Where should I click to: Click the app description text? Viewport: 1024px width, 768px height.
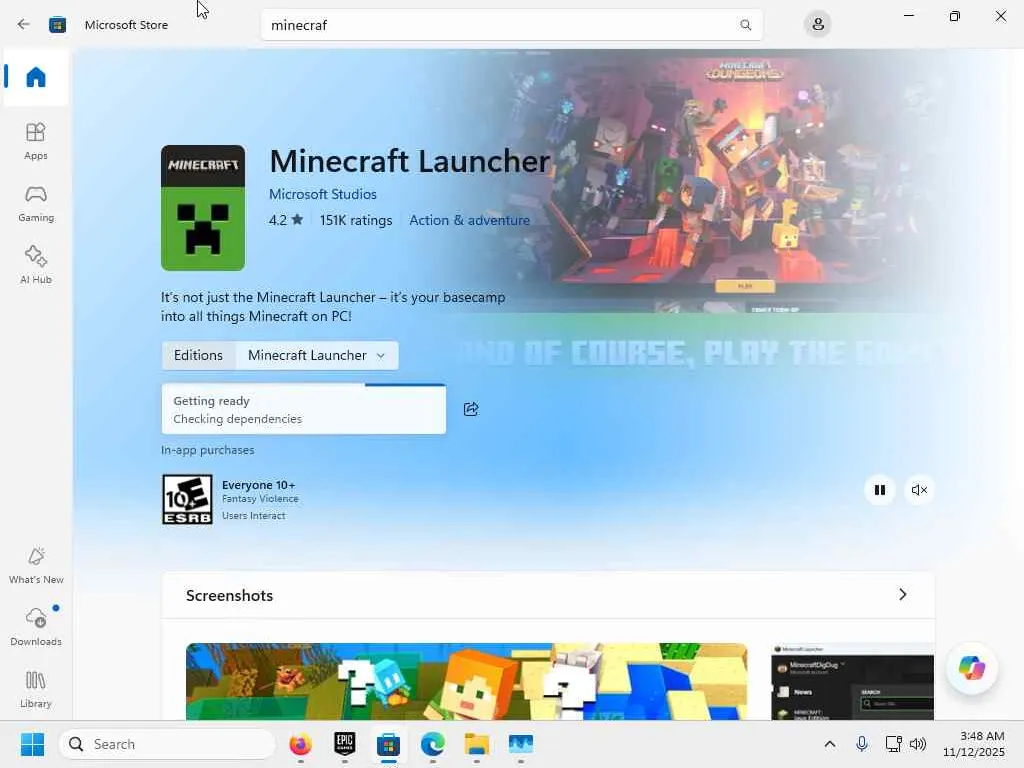click(x=333, y=306)
